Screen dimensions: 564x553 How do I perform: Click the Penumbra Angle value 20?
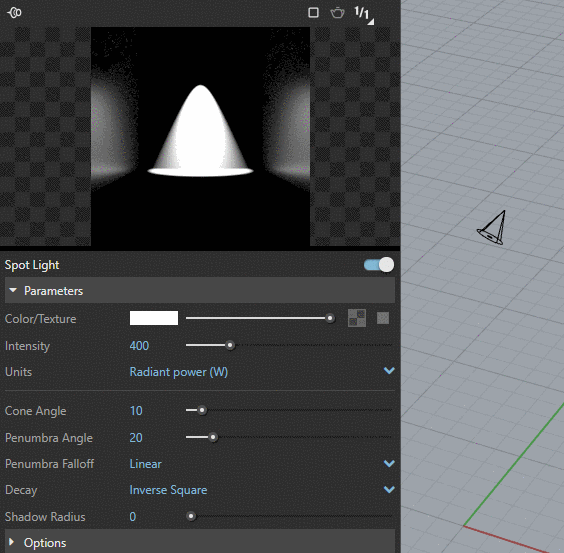136,438
